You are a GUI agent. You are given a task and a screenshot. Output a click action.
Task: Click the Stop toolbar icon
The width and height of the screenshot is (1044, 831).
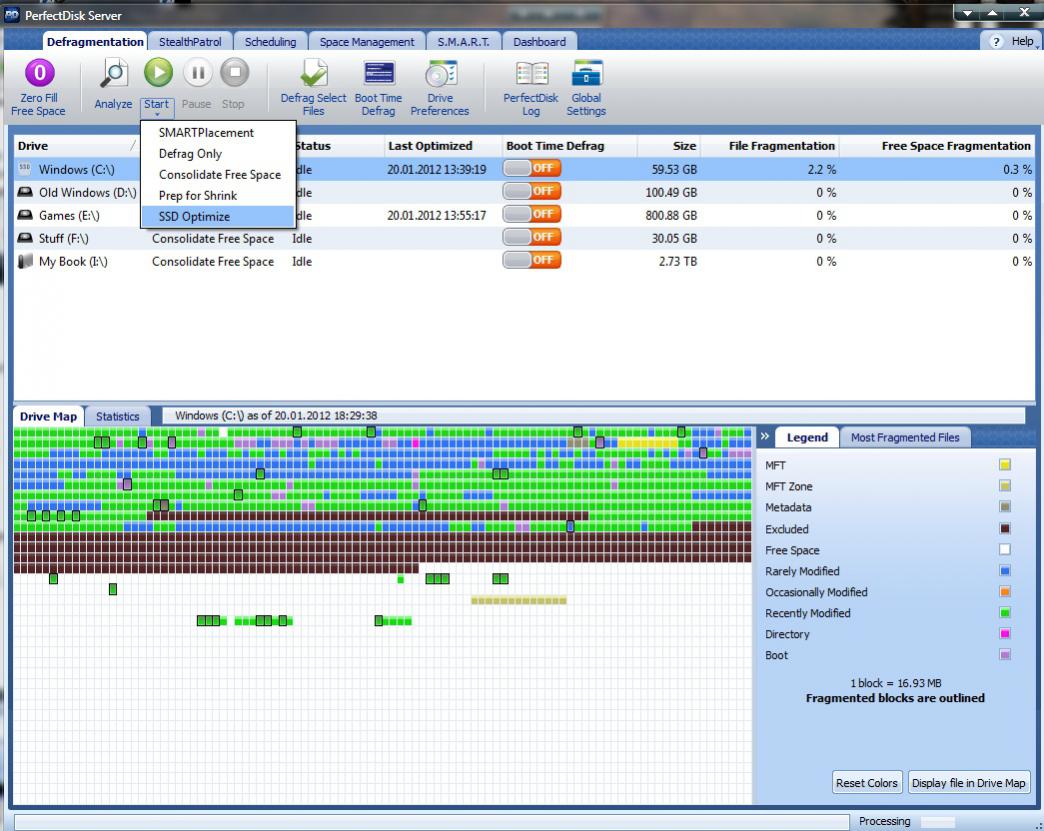234,73
